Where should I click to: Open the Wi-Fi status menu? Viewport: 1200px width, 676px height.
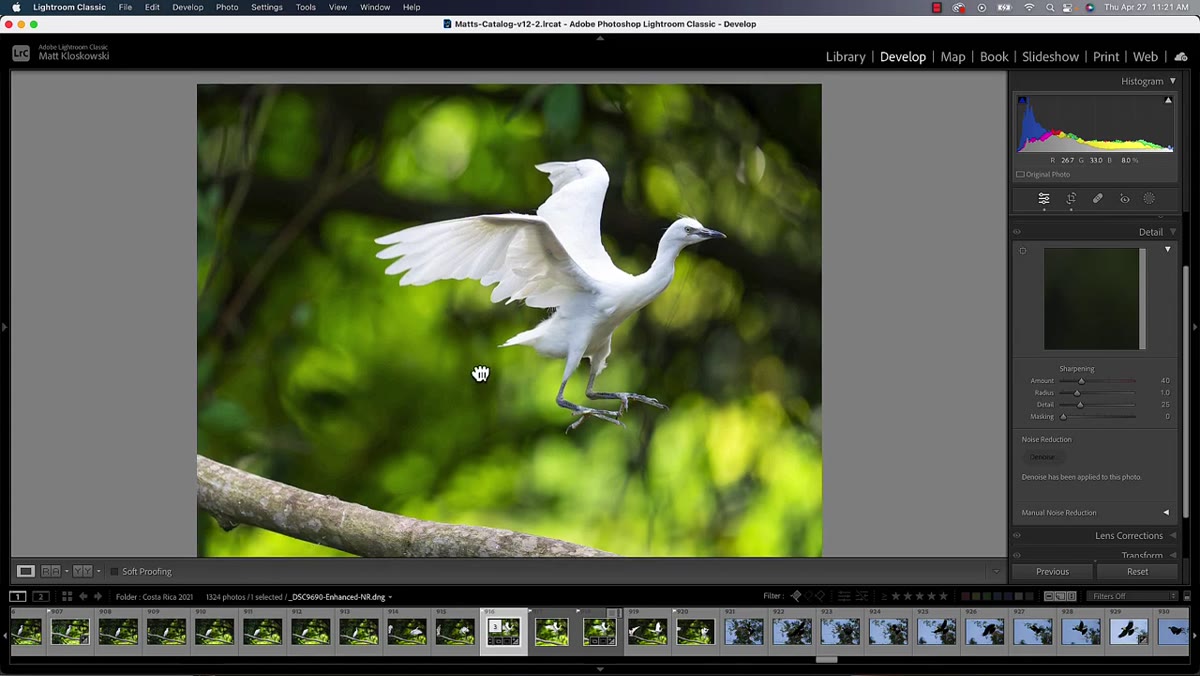pos(1029,8)
